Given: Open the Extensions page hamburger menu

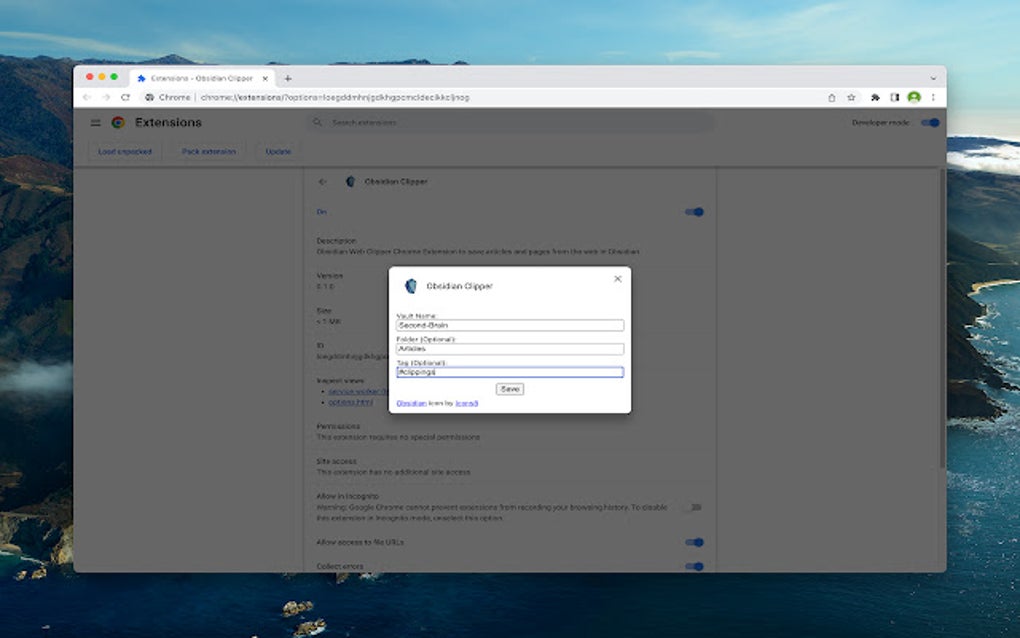Looking at the screenshot, I should pos(96,122).
